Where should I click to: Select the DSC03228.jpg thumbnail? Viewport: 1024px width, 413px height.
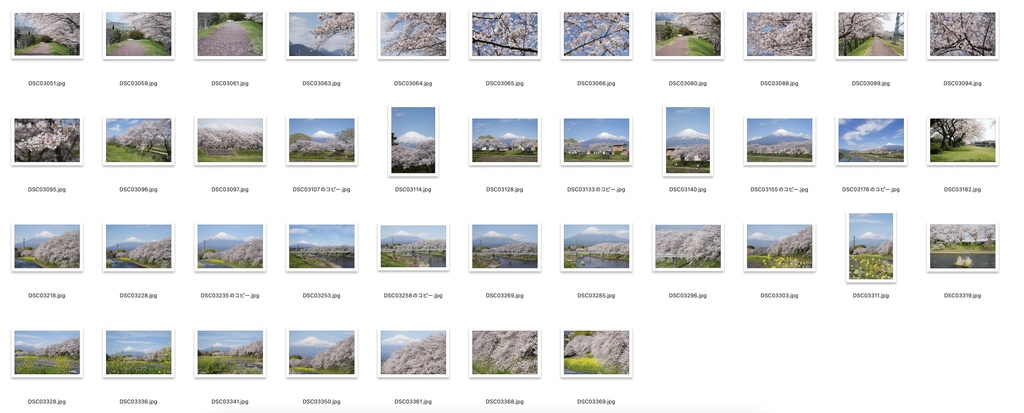[x=138, y=247]
